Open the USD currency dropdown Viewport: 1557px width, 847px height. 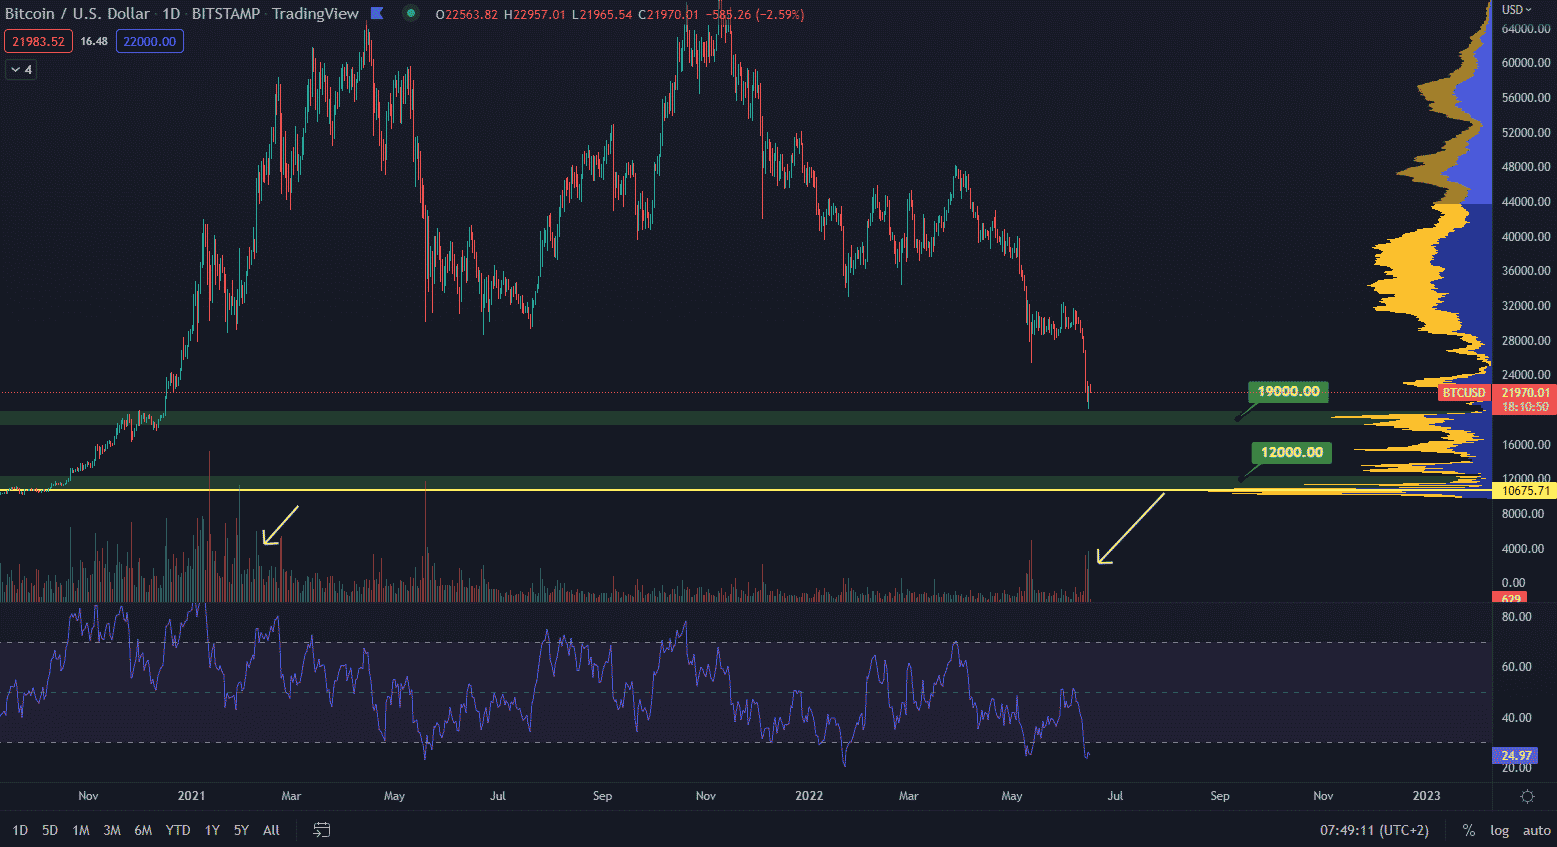pos(1516,10)
